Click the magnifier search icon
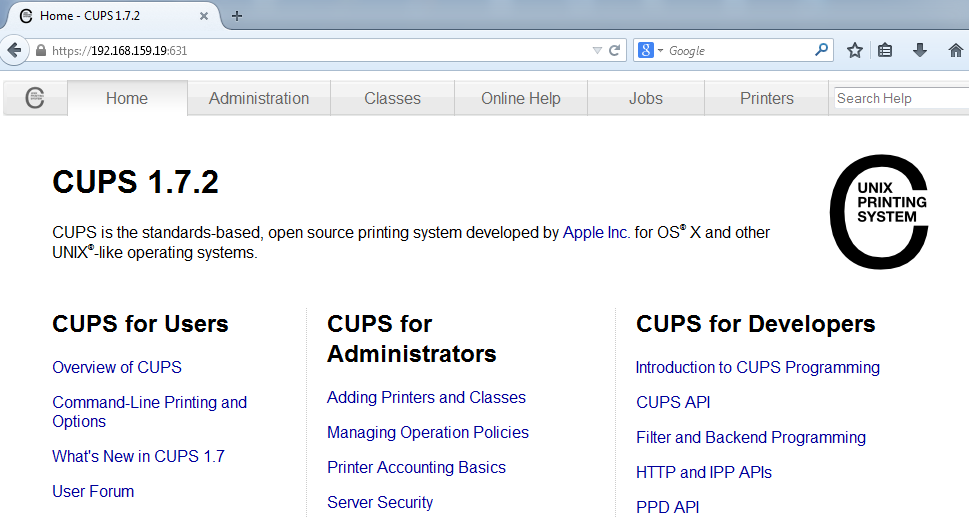 [821, 49]
